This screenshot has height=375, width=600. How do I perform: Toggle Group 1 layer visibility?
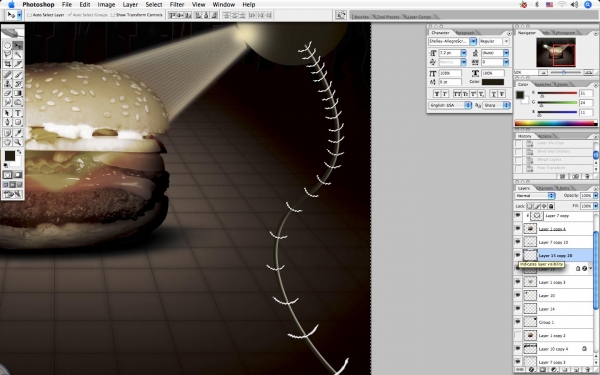tap(518, 322)
